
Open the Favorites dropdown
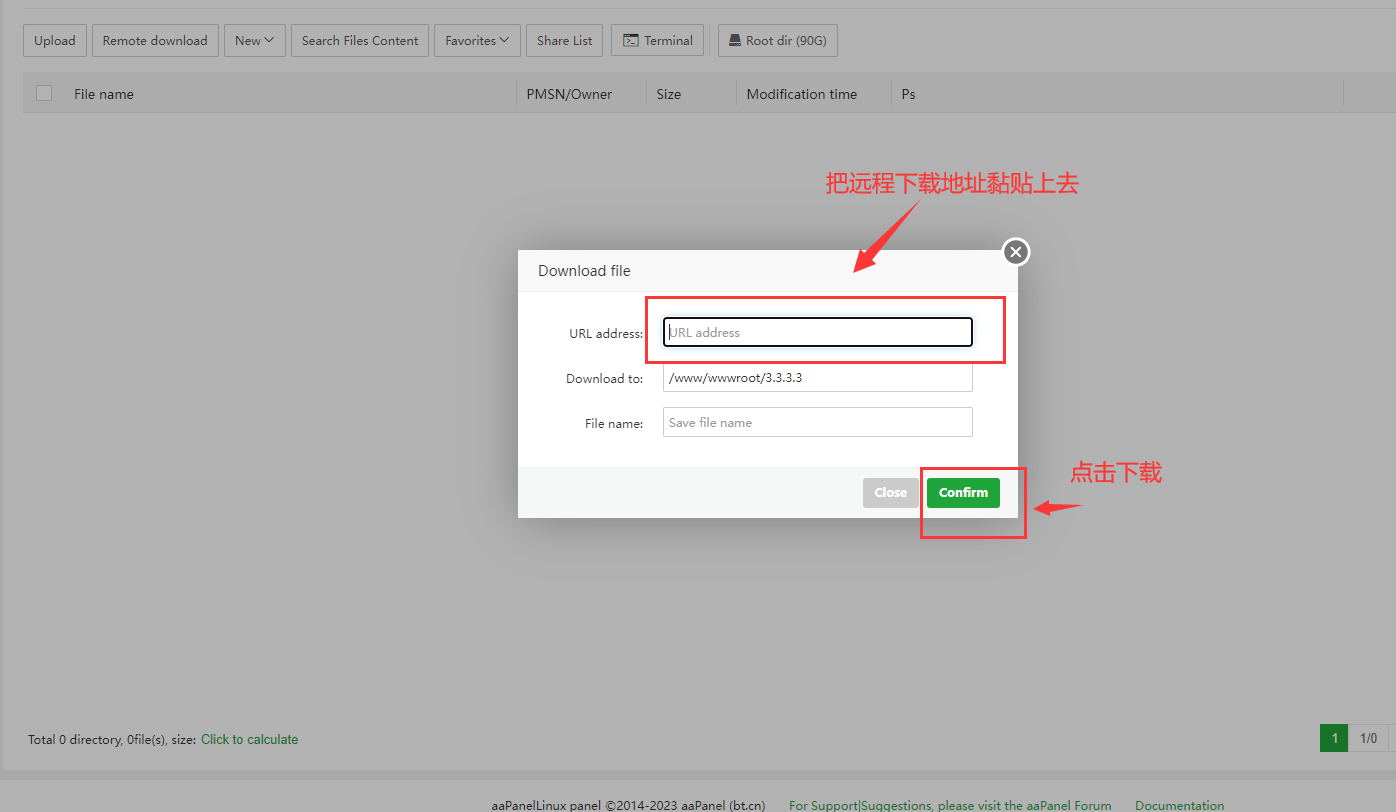(x=477, y=41)
